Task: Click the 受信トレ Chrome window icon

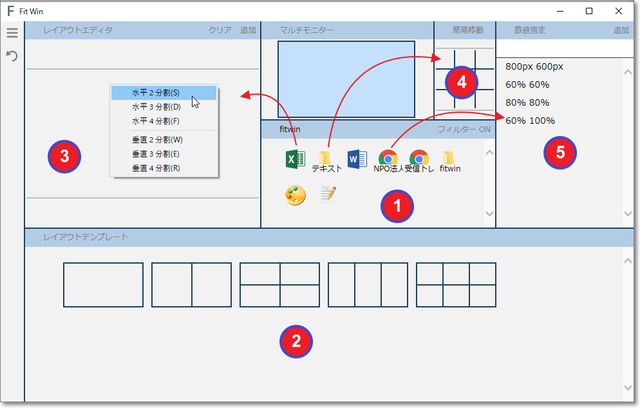Action: (x=420, y=157)
